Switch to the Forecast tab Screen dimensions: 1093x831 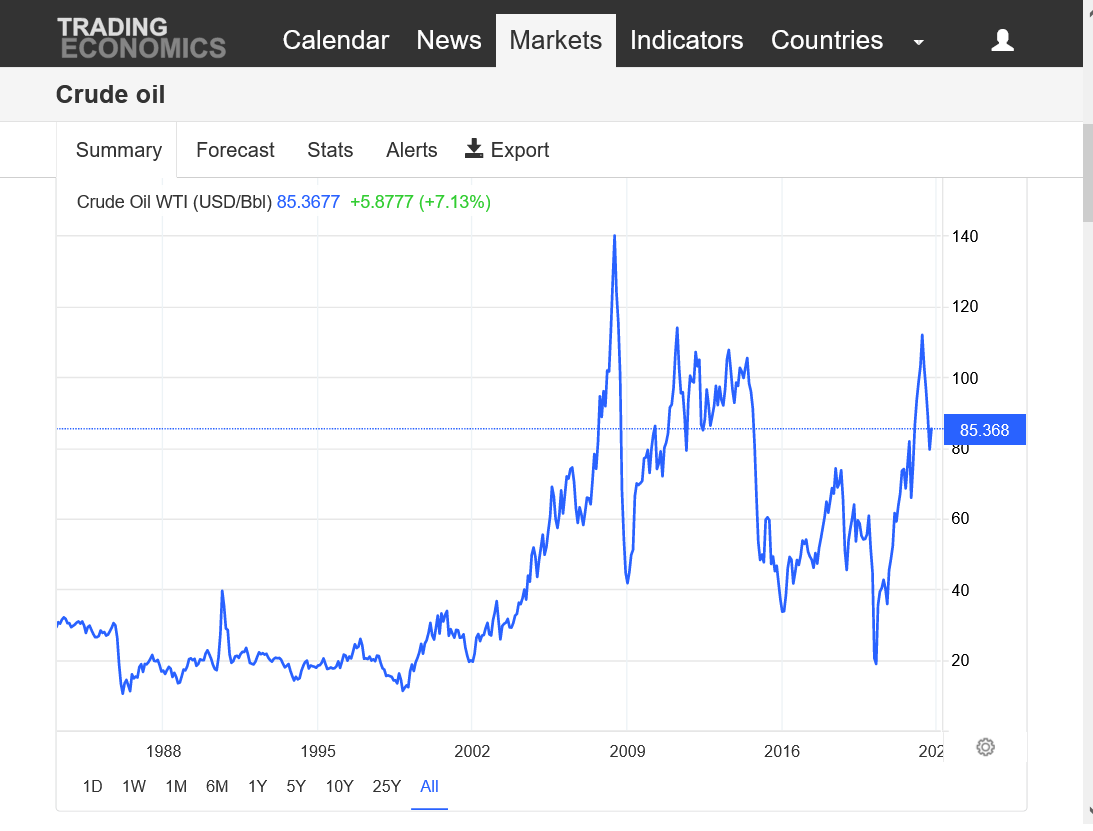pos(235,150)
